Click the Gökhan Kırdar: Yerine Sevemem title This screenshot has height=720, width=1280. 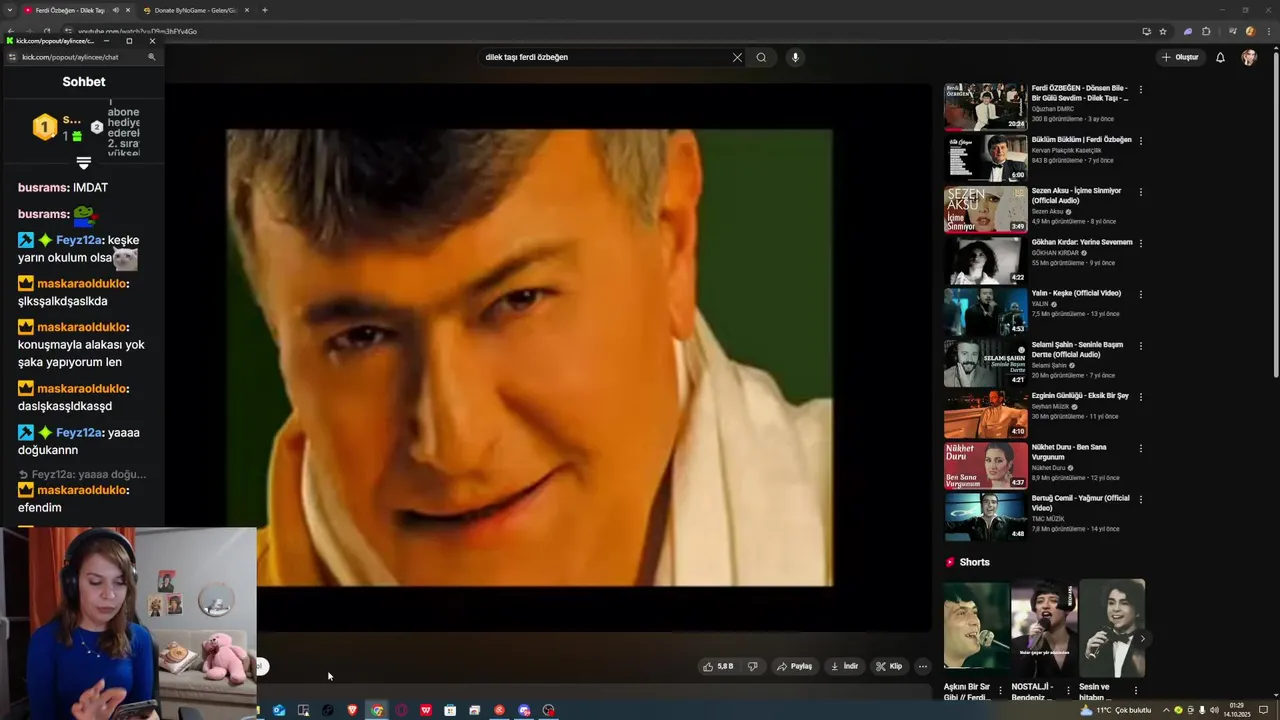(1082, 242)
